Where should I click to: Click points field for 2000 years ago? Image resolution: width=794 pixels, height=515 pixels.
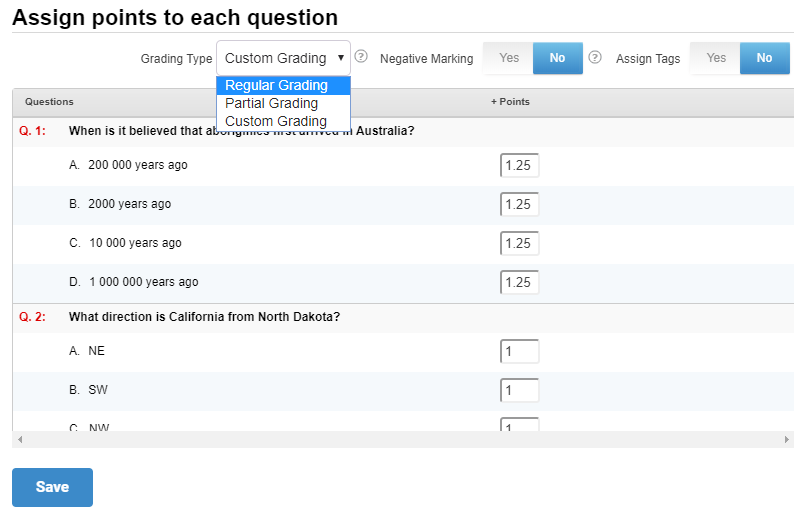(x=519, y=204)
